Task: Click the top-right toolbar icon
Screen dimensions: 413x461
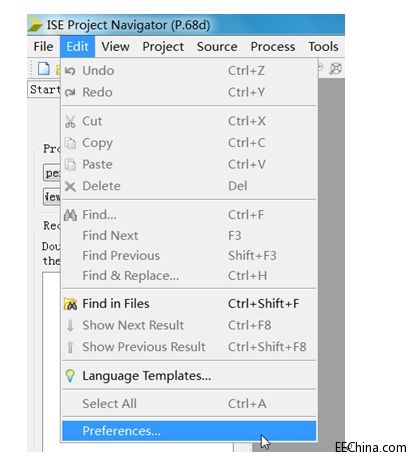Action: (x=336, y=69)
